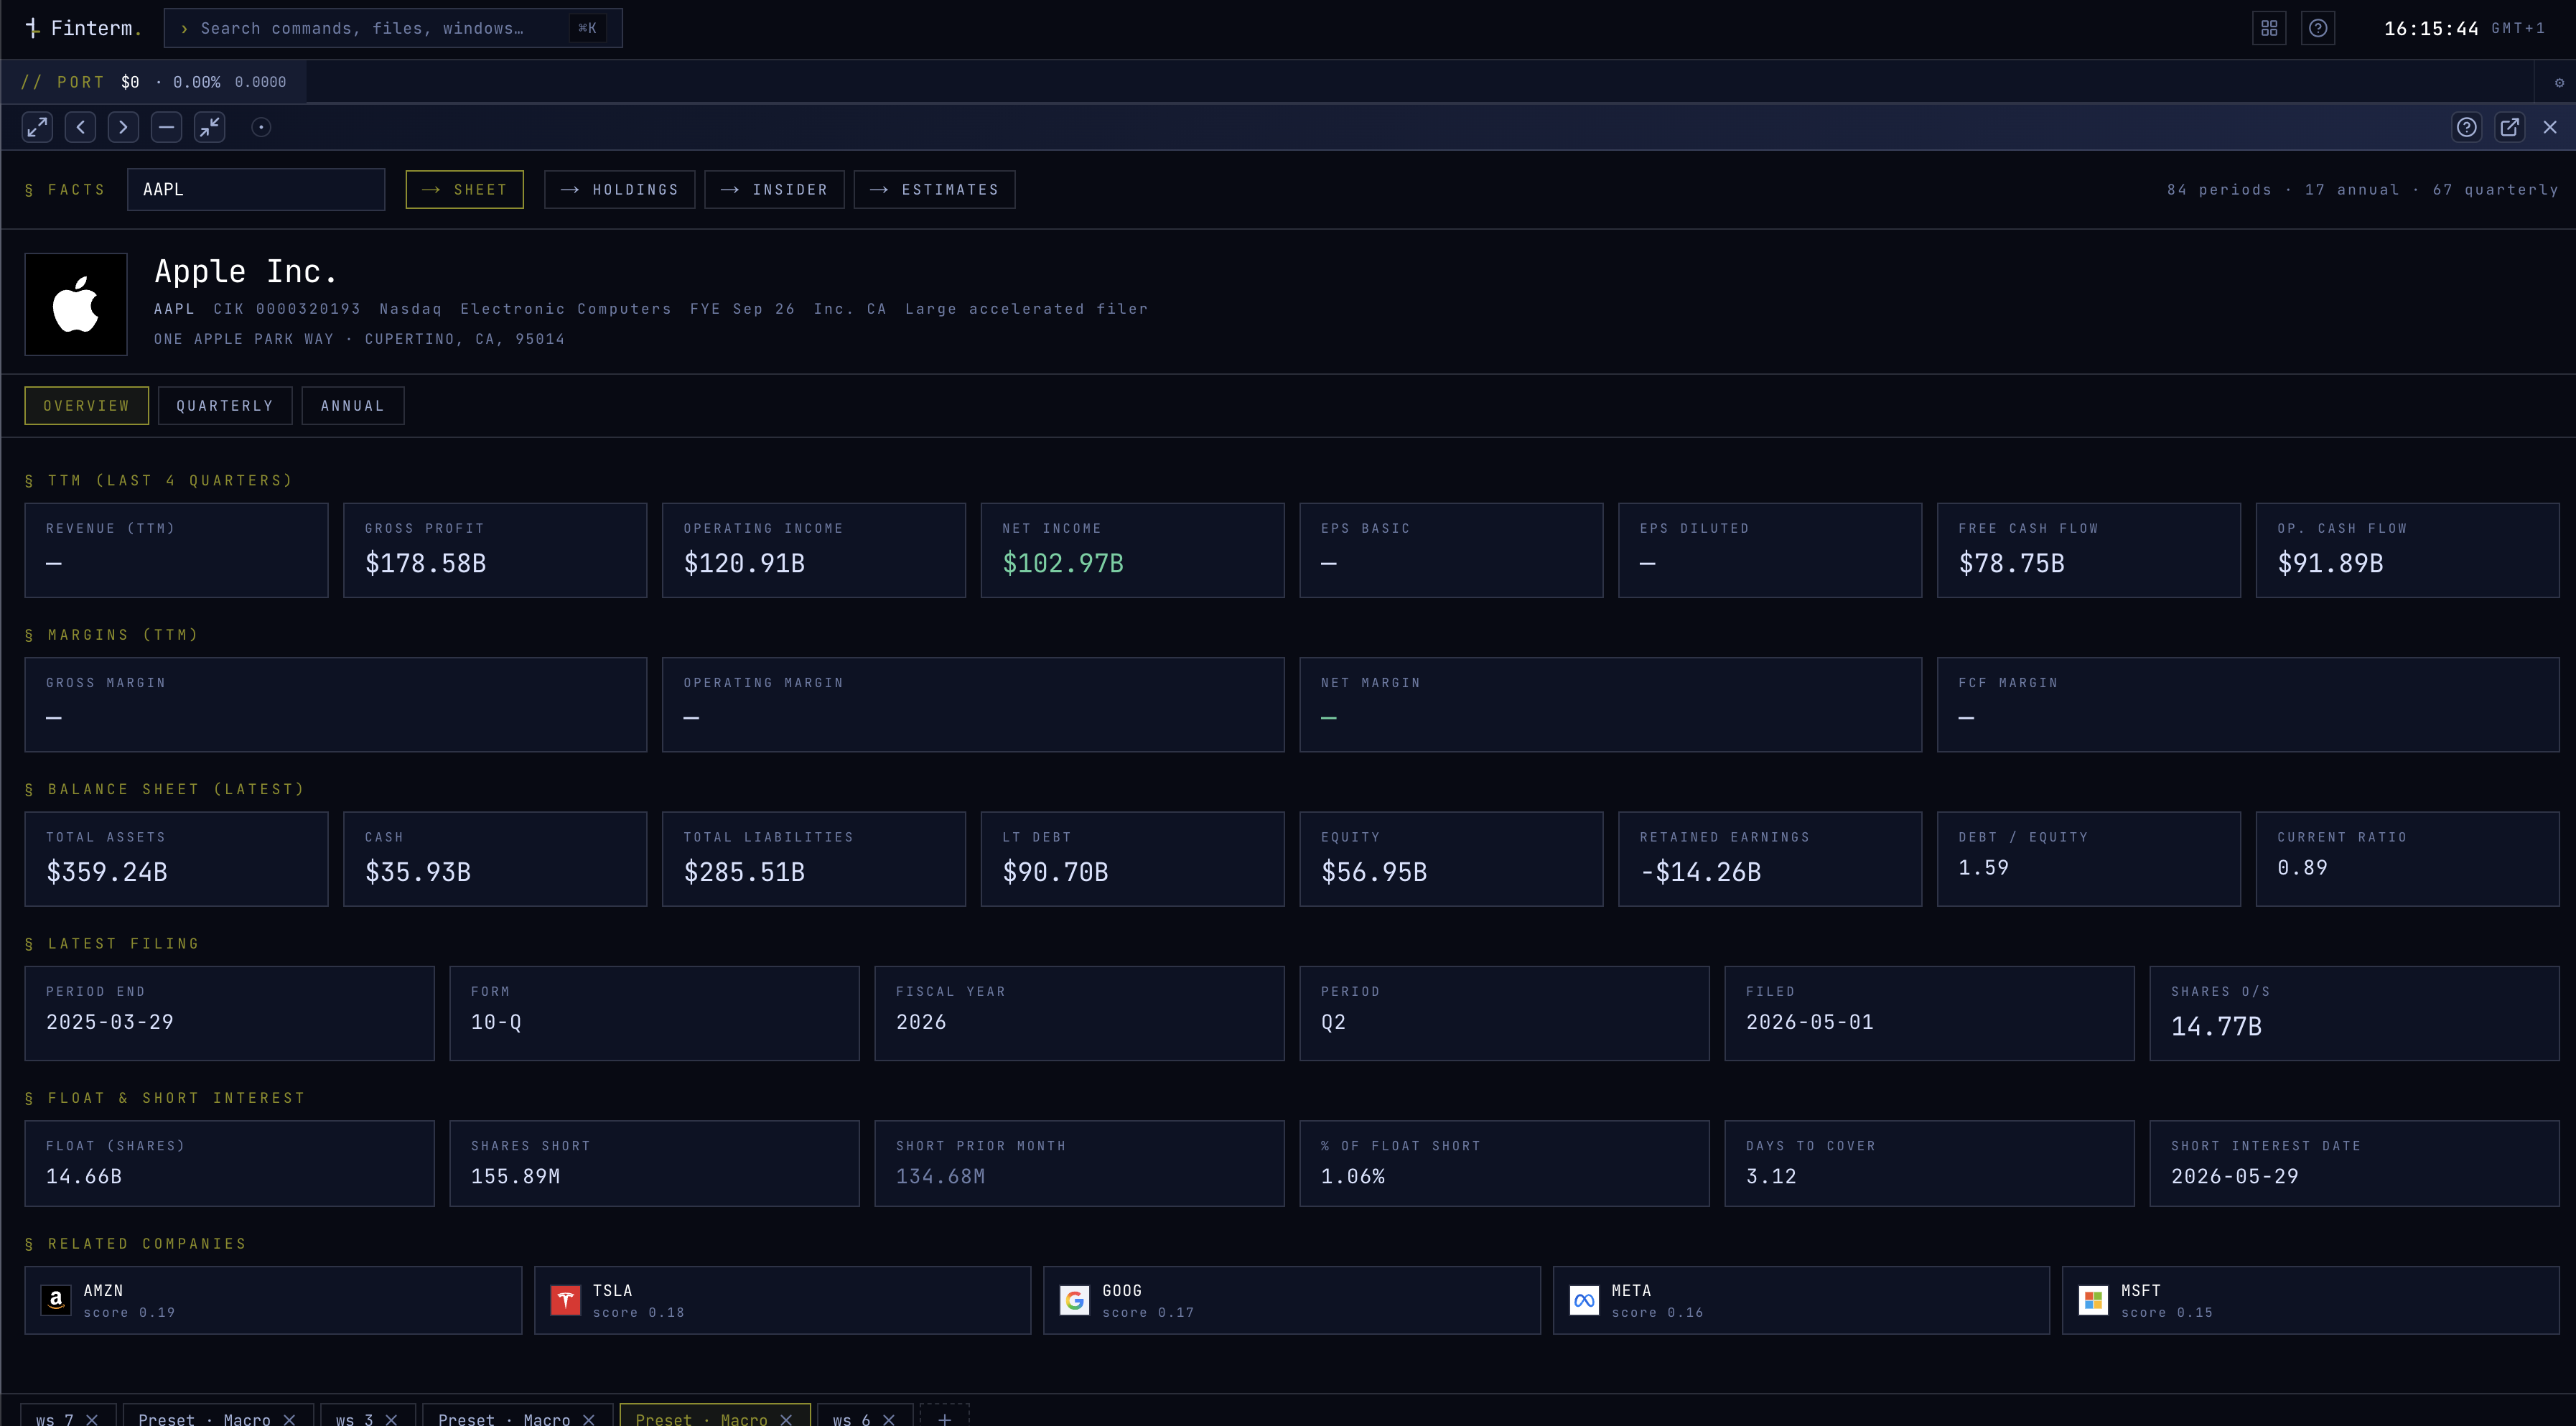Switch to the QUARTERLY tab
The width and height of the screenshot is (2576, 1426).
click(225, 405)
